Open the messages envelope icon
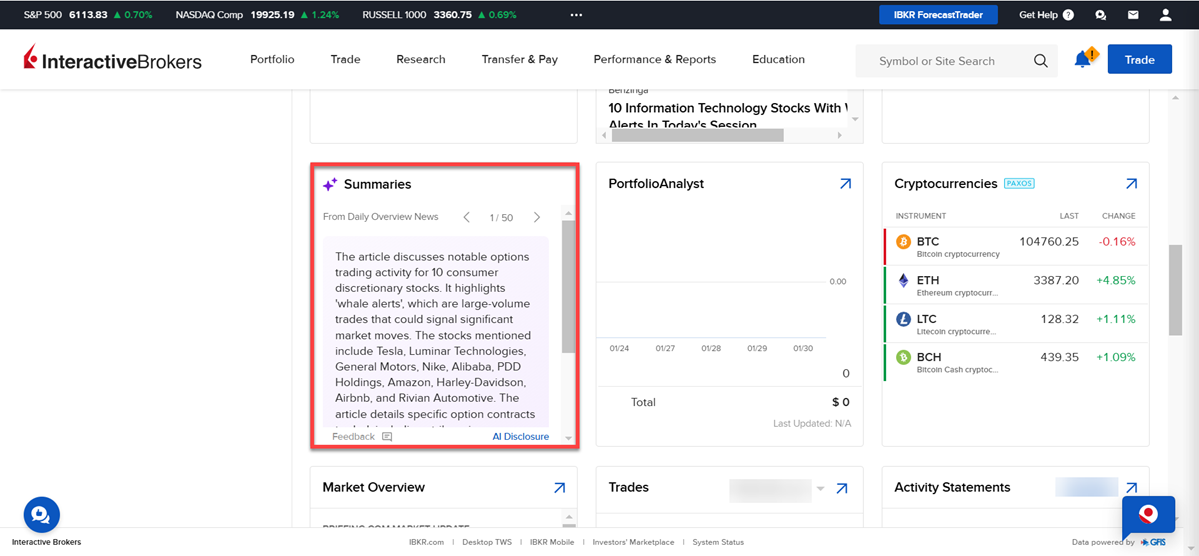Image resolution: width=1199 pixels, height=556 pixels. pos(1132,15)
